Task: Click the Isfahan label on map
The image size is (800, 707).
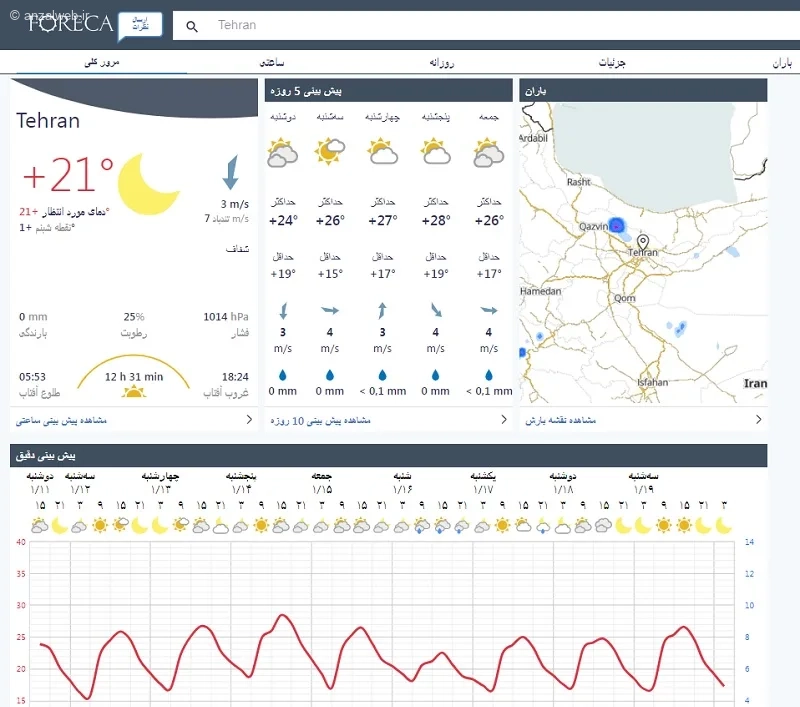Action: 652,382
